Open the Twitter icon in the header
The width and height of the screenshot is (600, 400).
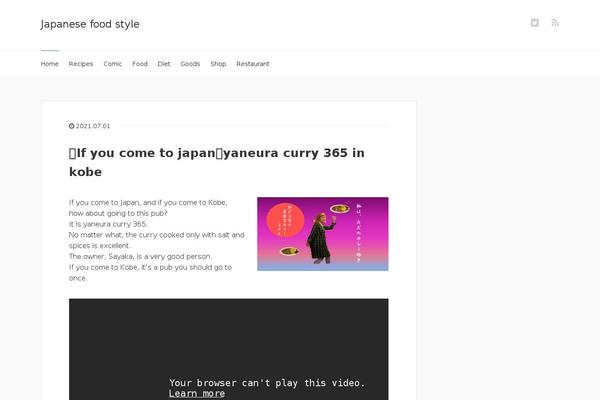pos(535,23)
